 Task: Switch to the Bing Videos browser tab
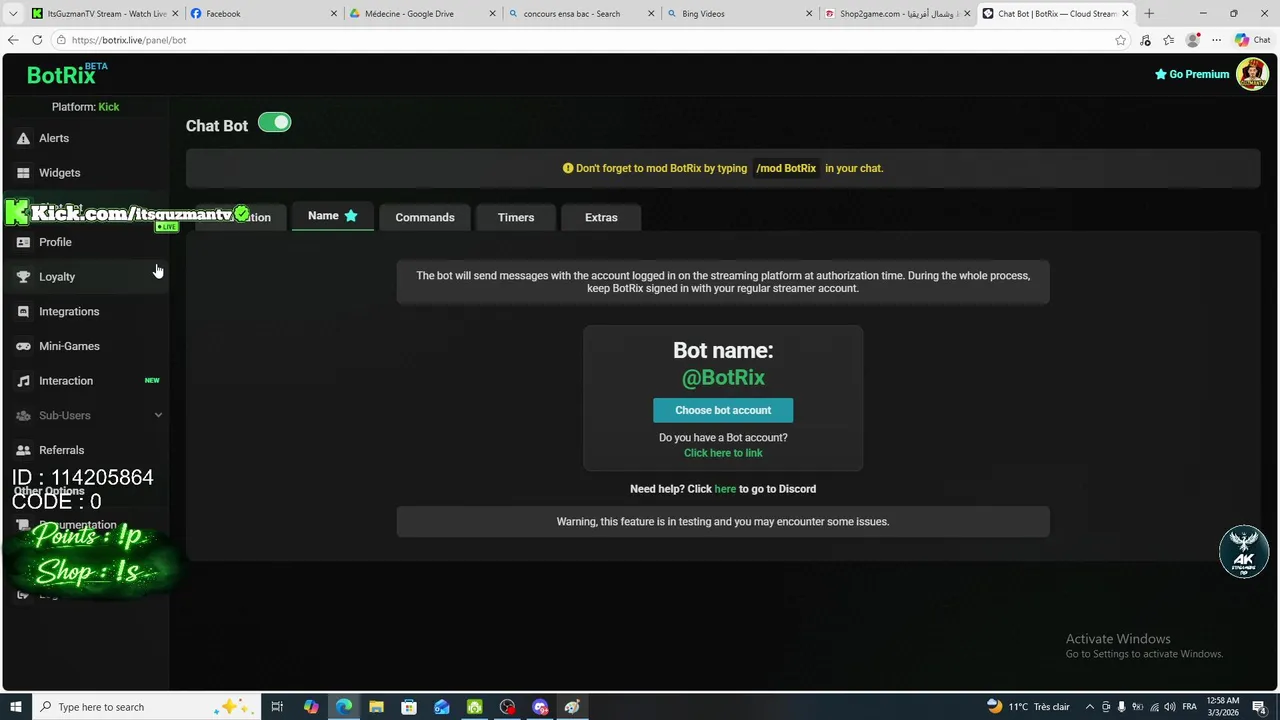(x=740, y=14)
